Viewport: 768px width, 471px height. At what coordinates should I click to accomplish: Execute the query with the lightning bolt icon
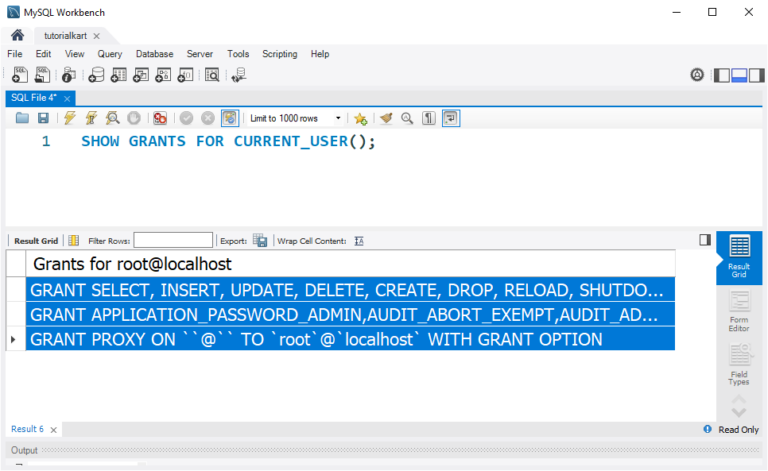(70, 118)
